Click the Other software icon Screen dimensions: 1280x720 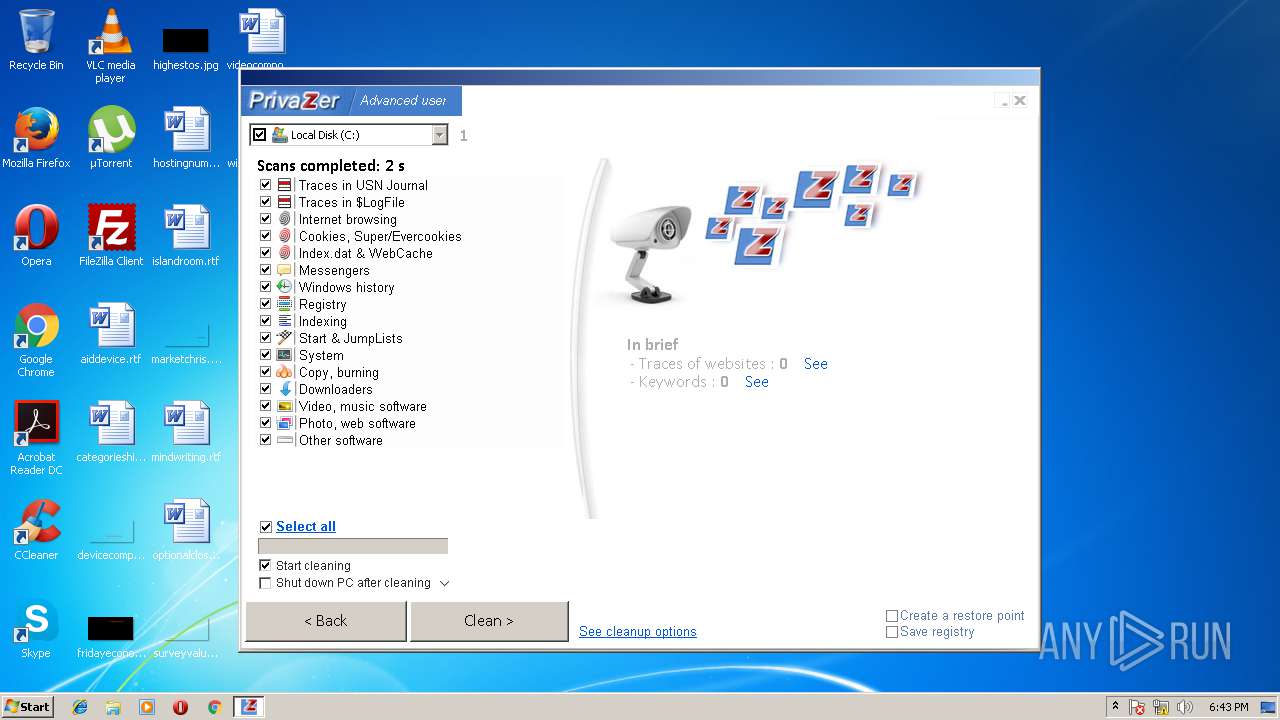coord(285,440)
